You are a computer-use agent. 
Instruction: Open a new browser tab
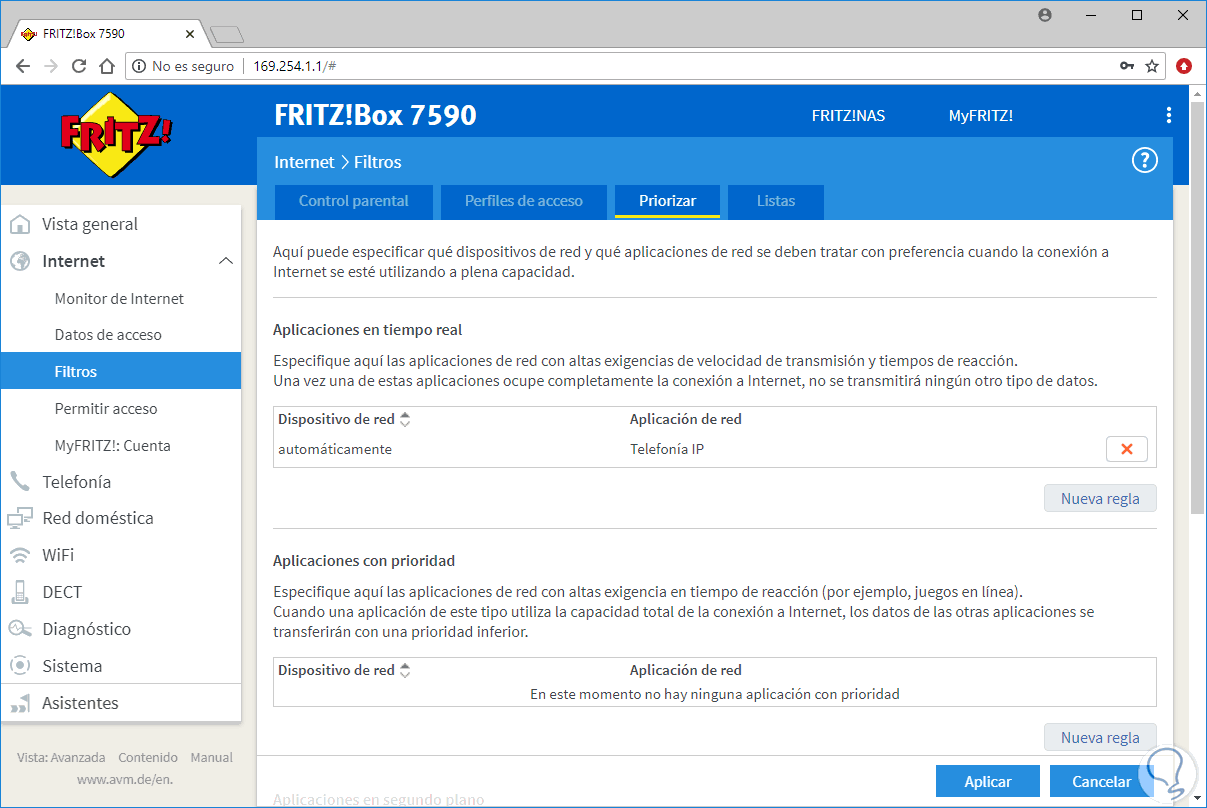point(227,34)
